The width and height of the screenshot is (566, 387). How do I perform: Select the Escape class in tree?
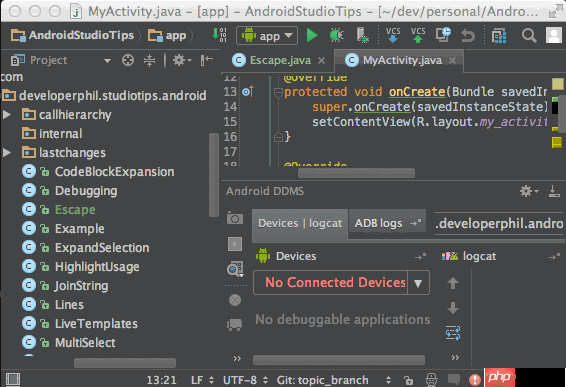click(x=58, y=210)
